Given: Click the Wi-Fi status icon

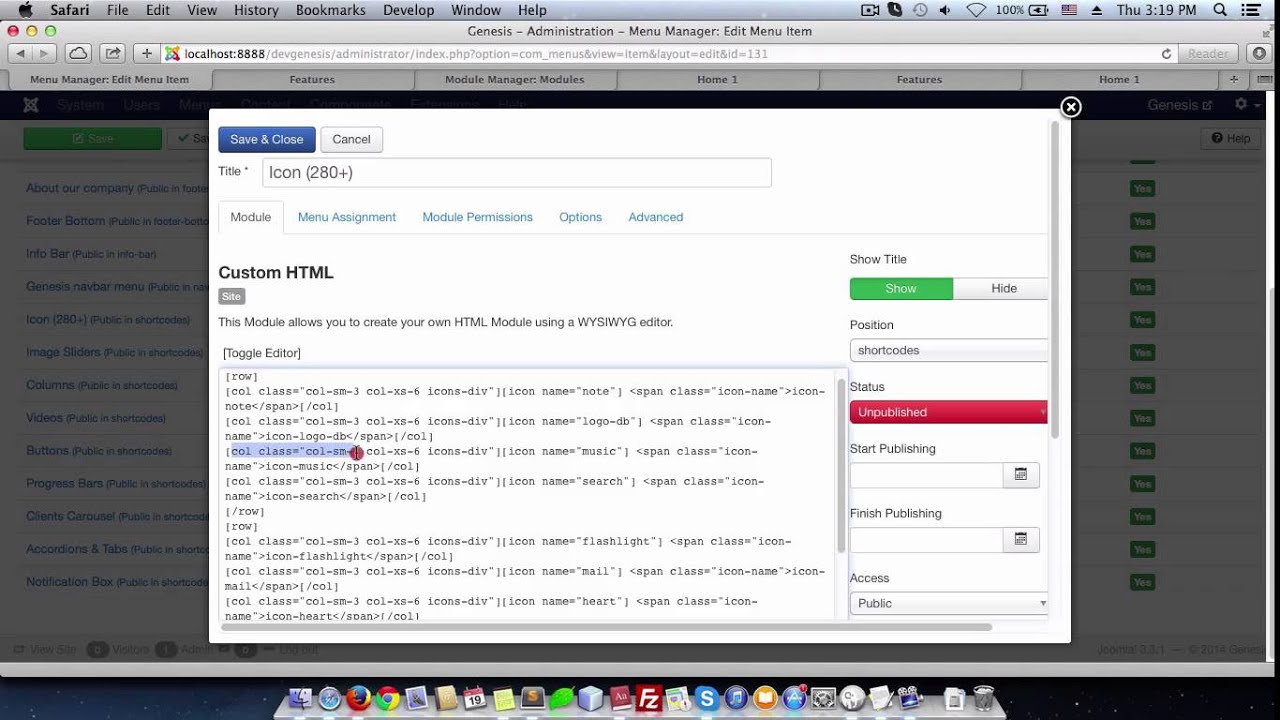Looking at the screenshot, I should click(x=976, y=10).
